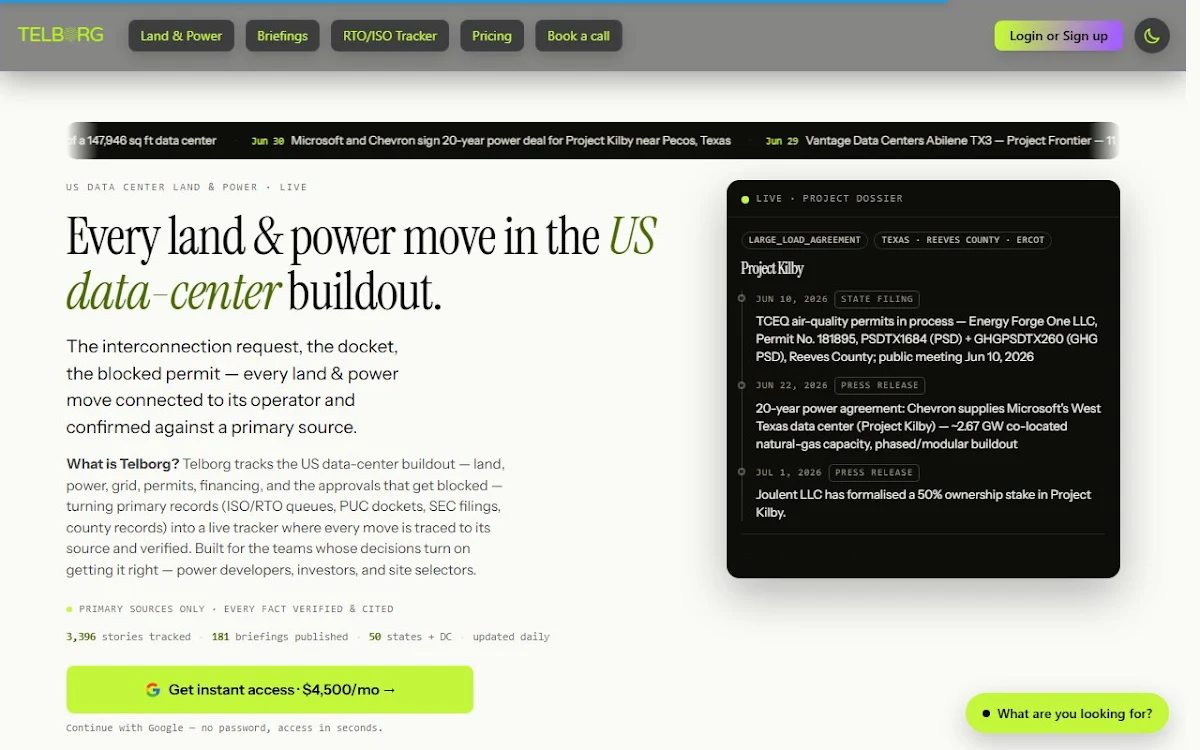The width and height of the screenshot is (1200, 750).
Task: Click 'PRIMARY SOURCES ONLY' label
Action: point(142,609)
